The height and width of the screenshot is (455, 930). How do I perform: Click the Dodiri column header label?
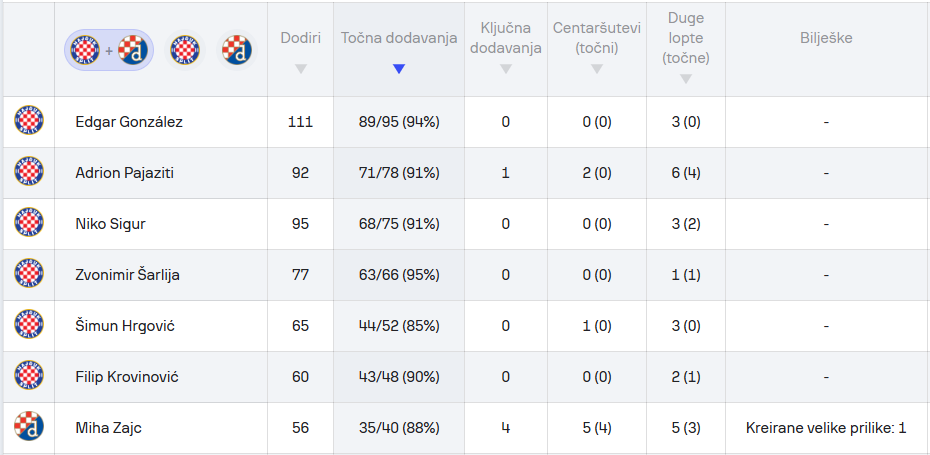click(301, 38)
